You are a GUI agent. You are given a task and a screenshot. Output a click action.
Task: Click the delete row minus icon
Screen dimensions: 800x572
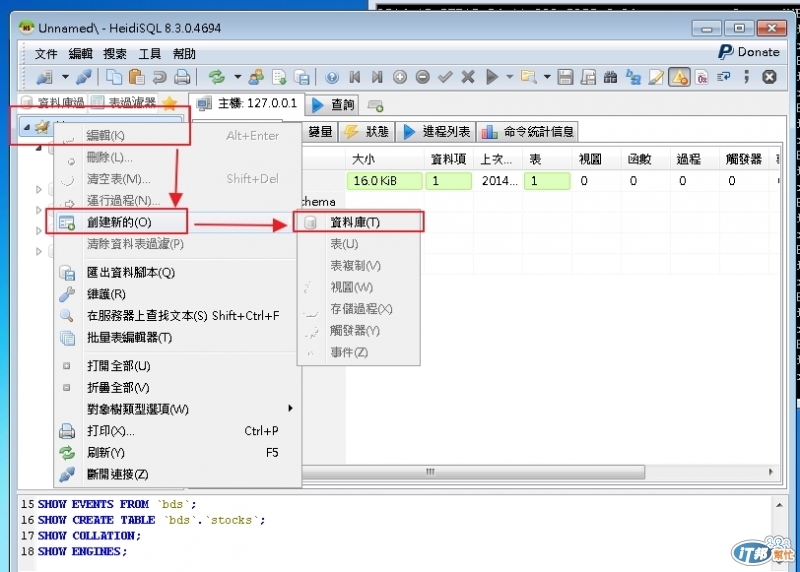pyautogui.click(x=422, y=77)
